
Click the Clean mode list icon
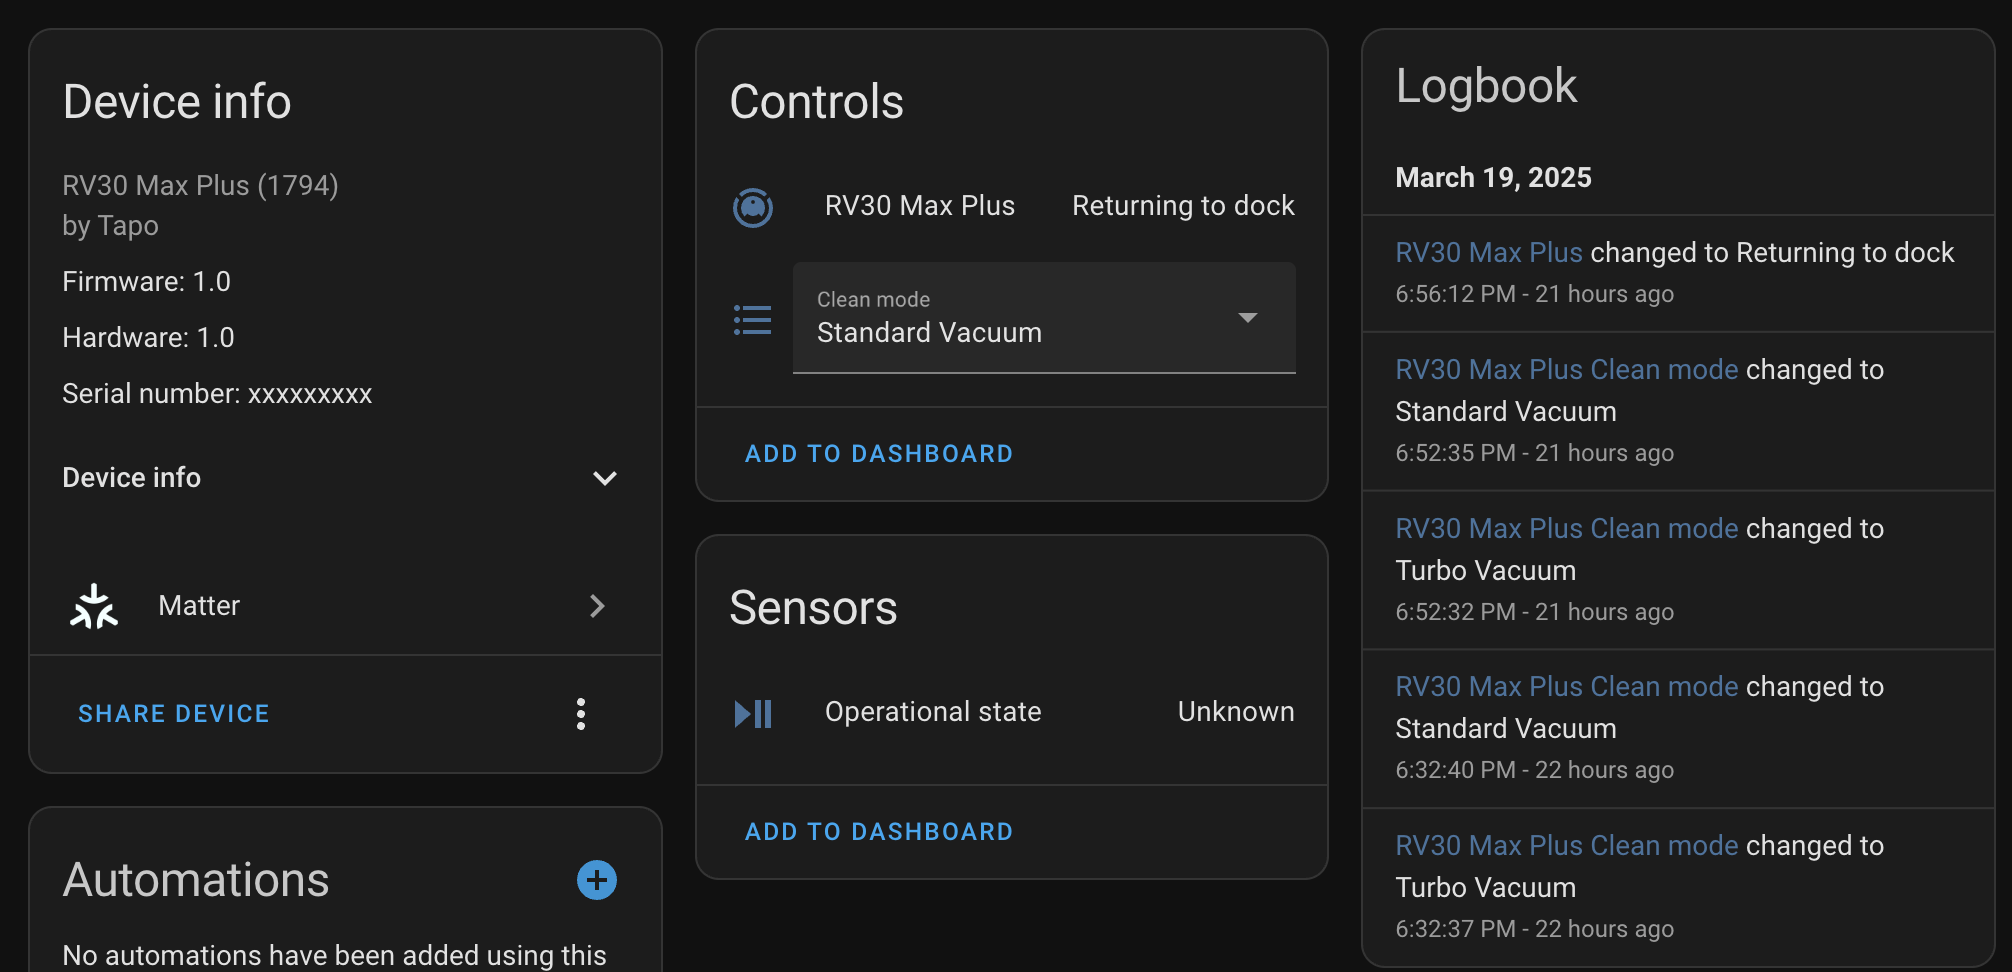pos(753,320)
